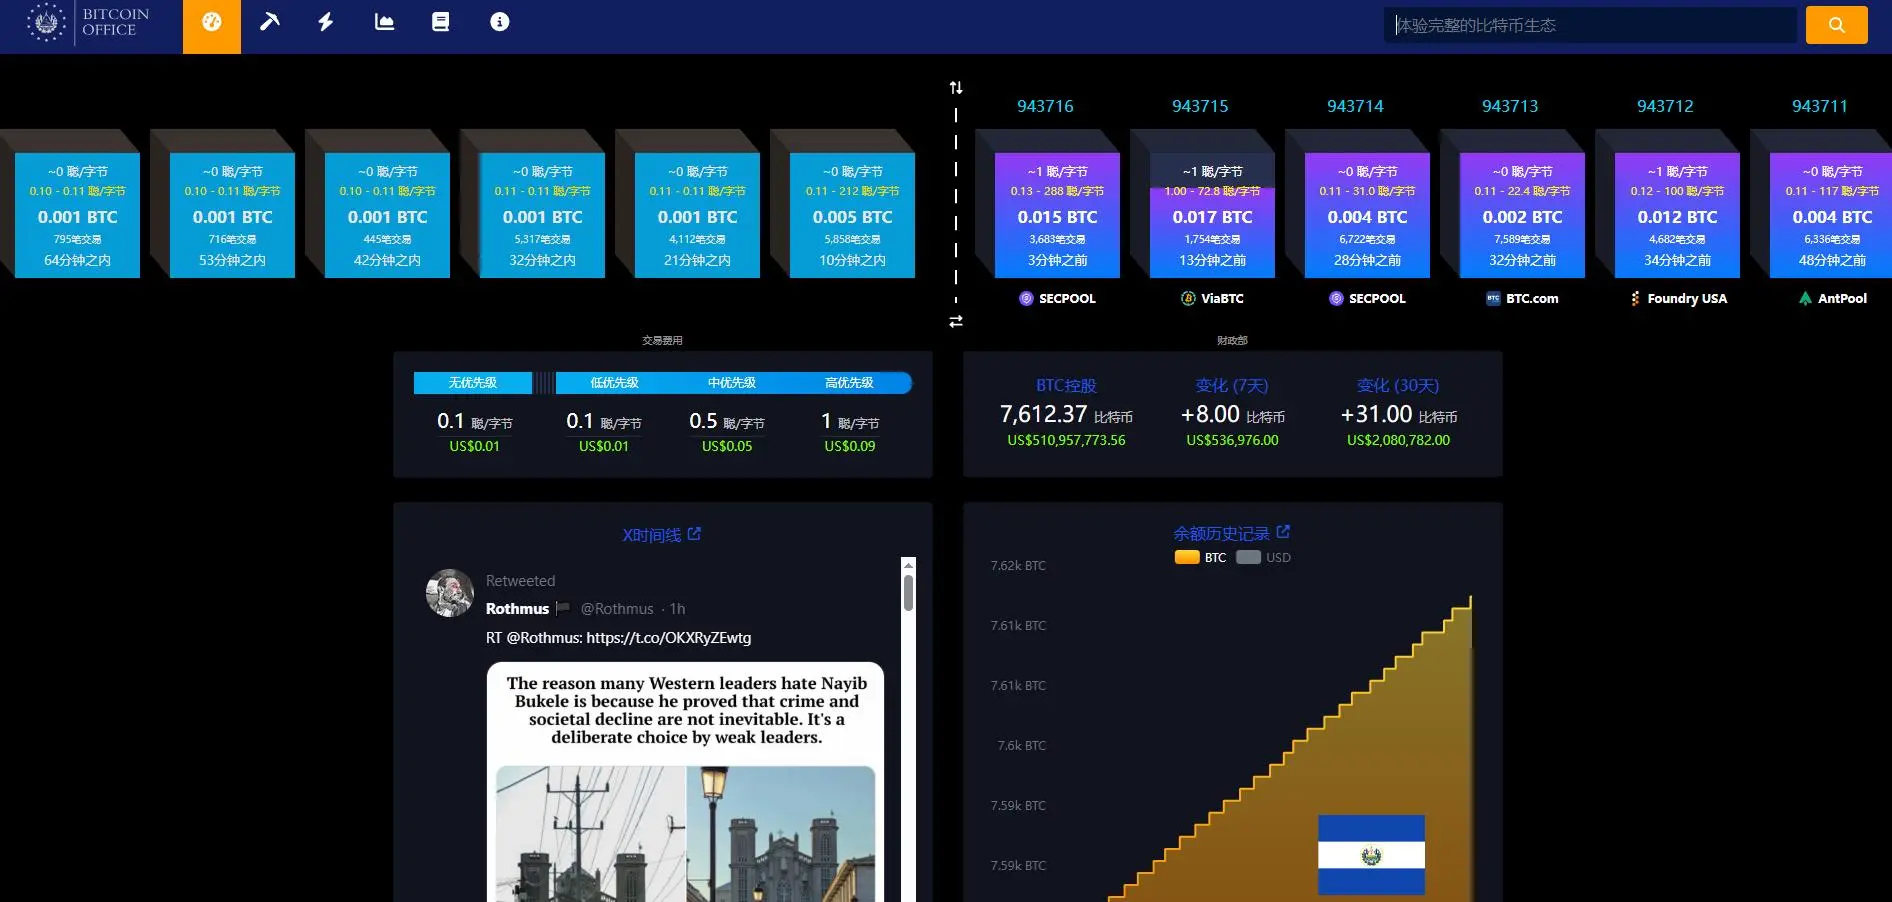Open the X时间线 timeline link

point(651,535)
